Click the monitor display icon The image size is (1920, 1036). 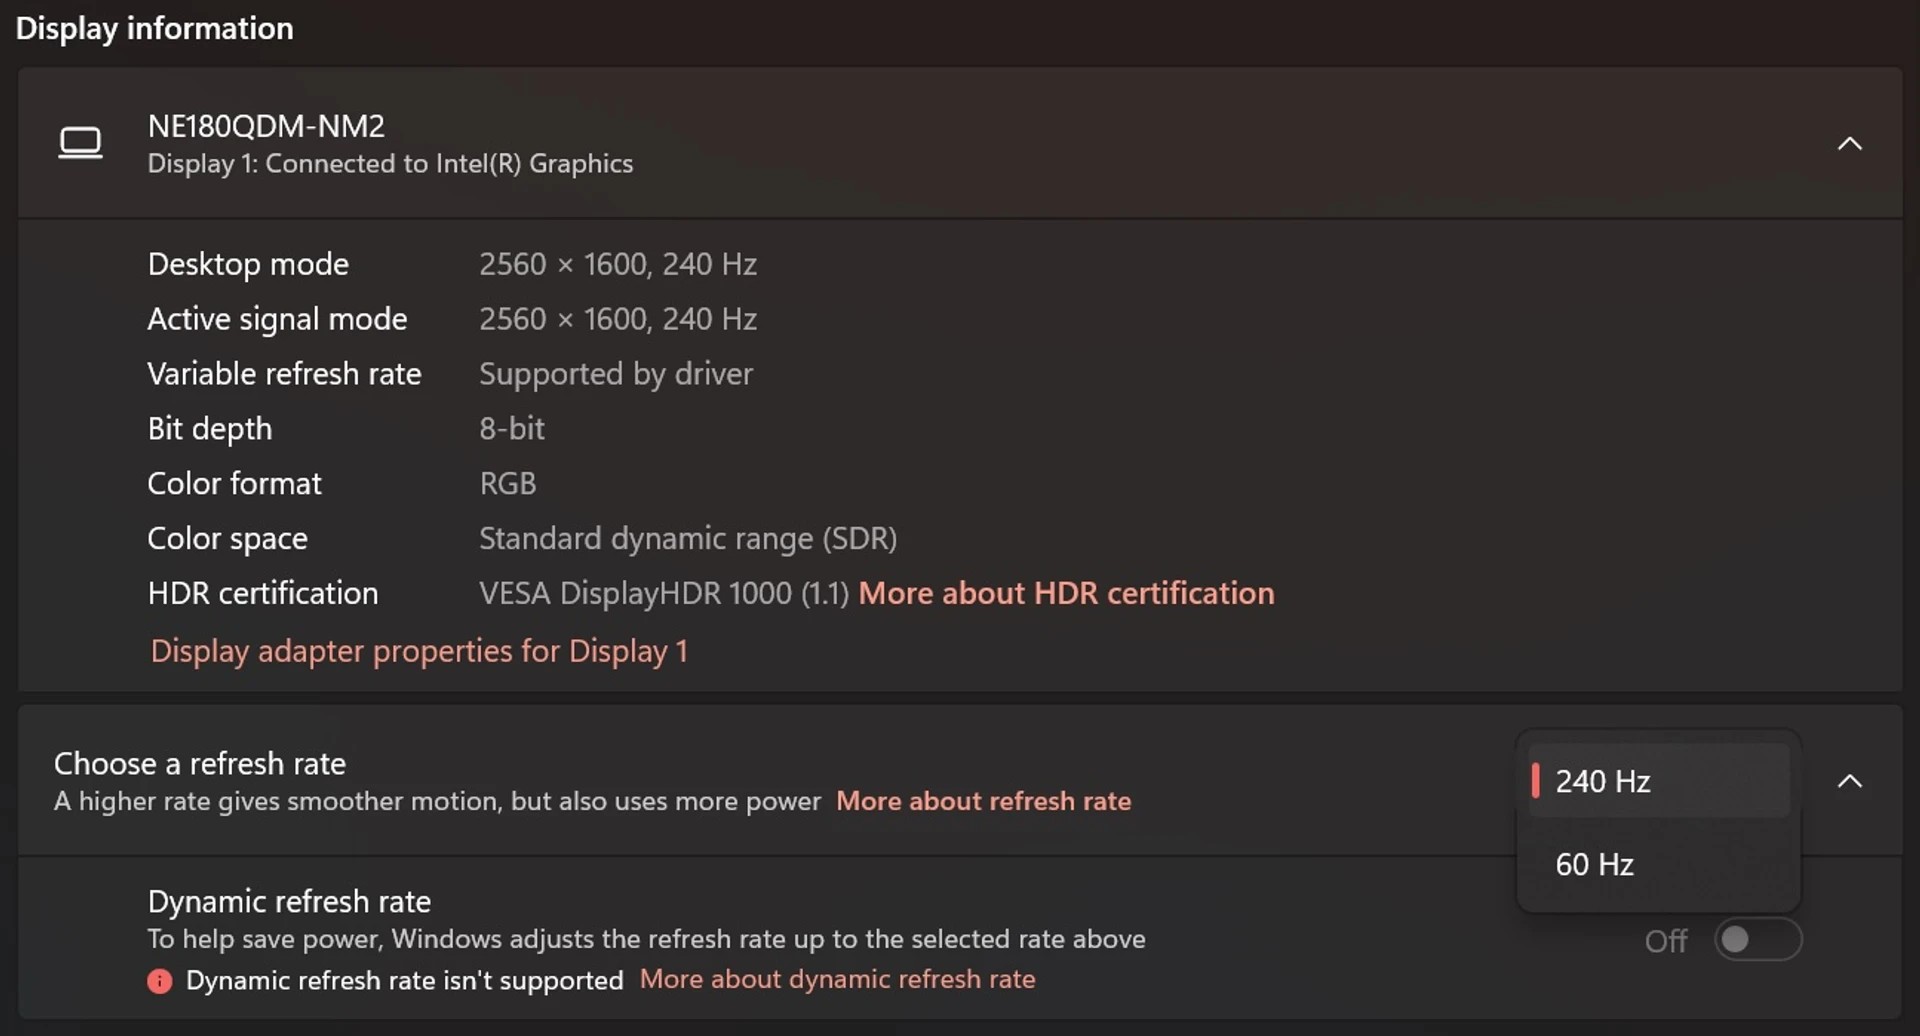pyautogui.click(x=81, y=142)
